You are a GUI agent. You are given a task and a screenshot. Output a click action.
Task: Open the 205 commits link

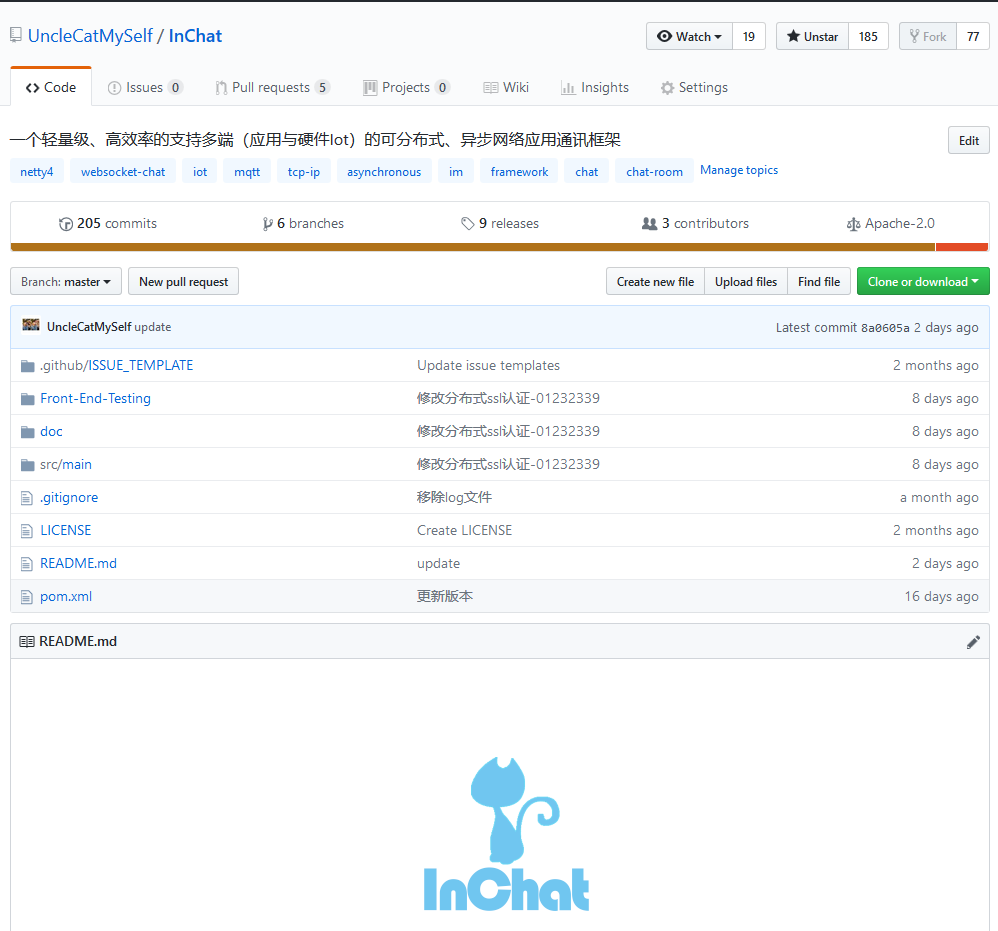(108, 223)
